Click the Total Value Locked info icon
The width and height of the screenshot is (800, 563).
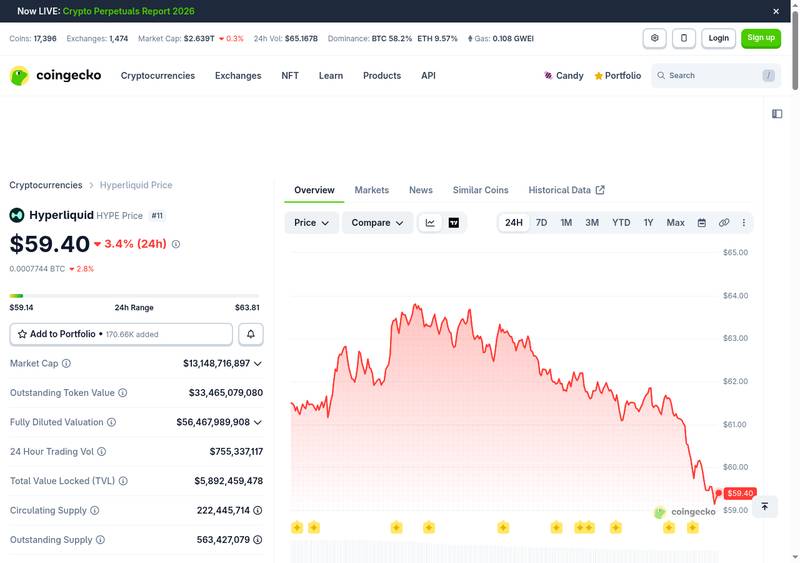[x=123, y=481]
